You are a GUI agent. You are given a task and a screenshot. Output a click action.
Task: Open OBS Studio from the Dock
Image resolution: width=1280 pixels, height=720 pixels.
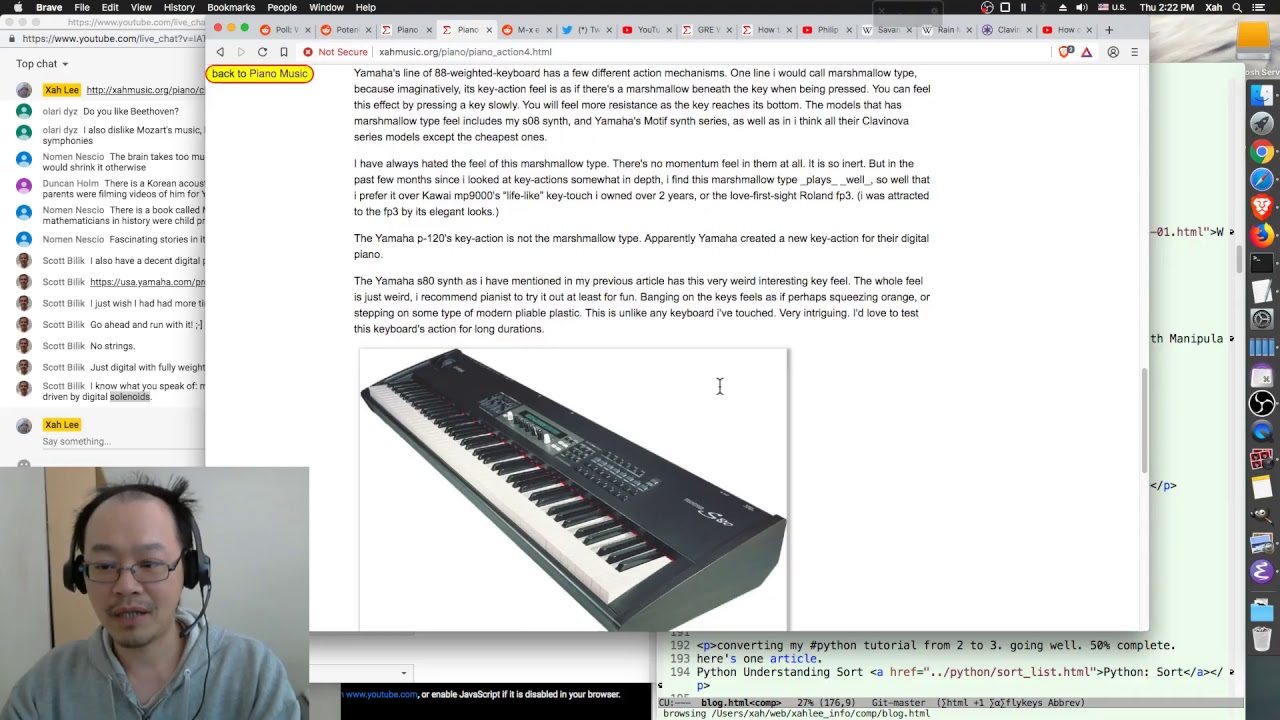point(1262,403)
